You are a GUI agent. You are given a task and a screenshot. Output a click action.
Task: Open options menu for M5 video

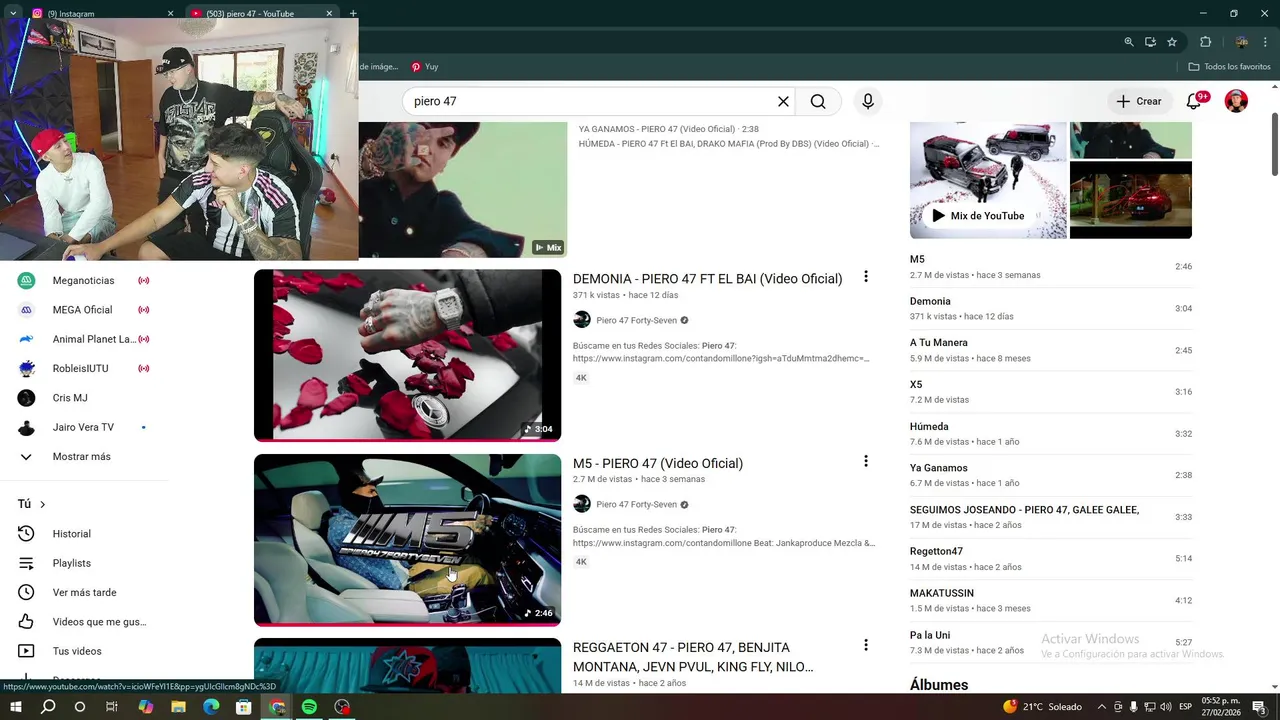click(866, 461)
